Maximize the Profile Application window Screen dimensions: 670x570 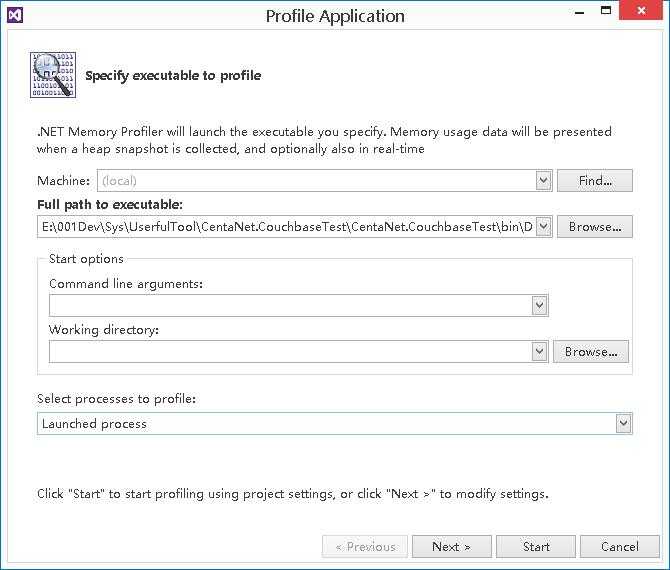[607, 12]
